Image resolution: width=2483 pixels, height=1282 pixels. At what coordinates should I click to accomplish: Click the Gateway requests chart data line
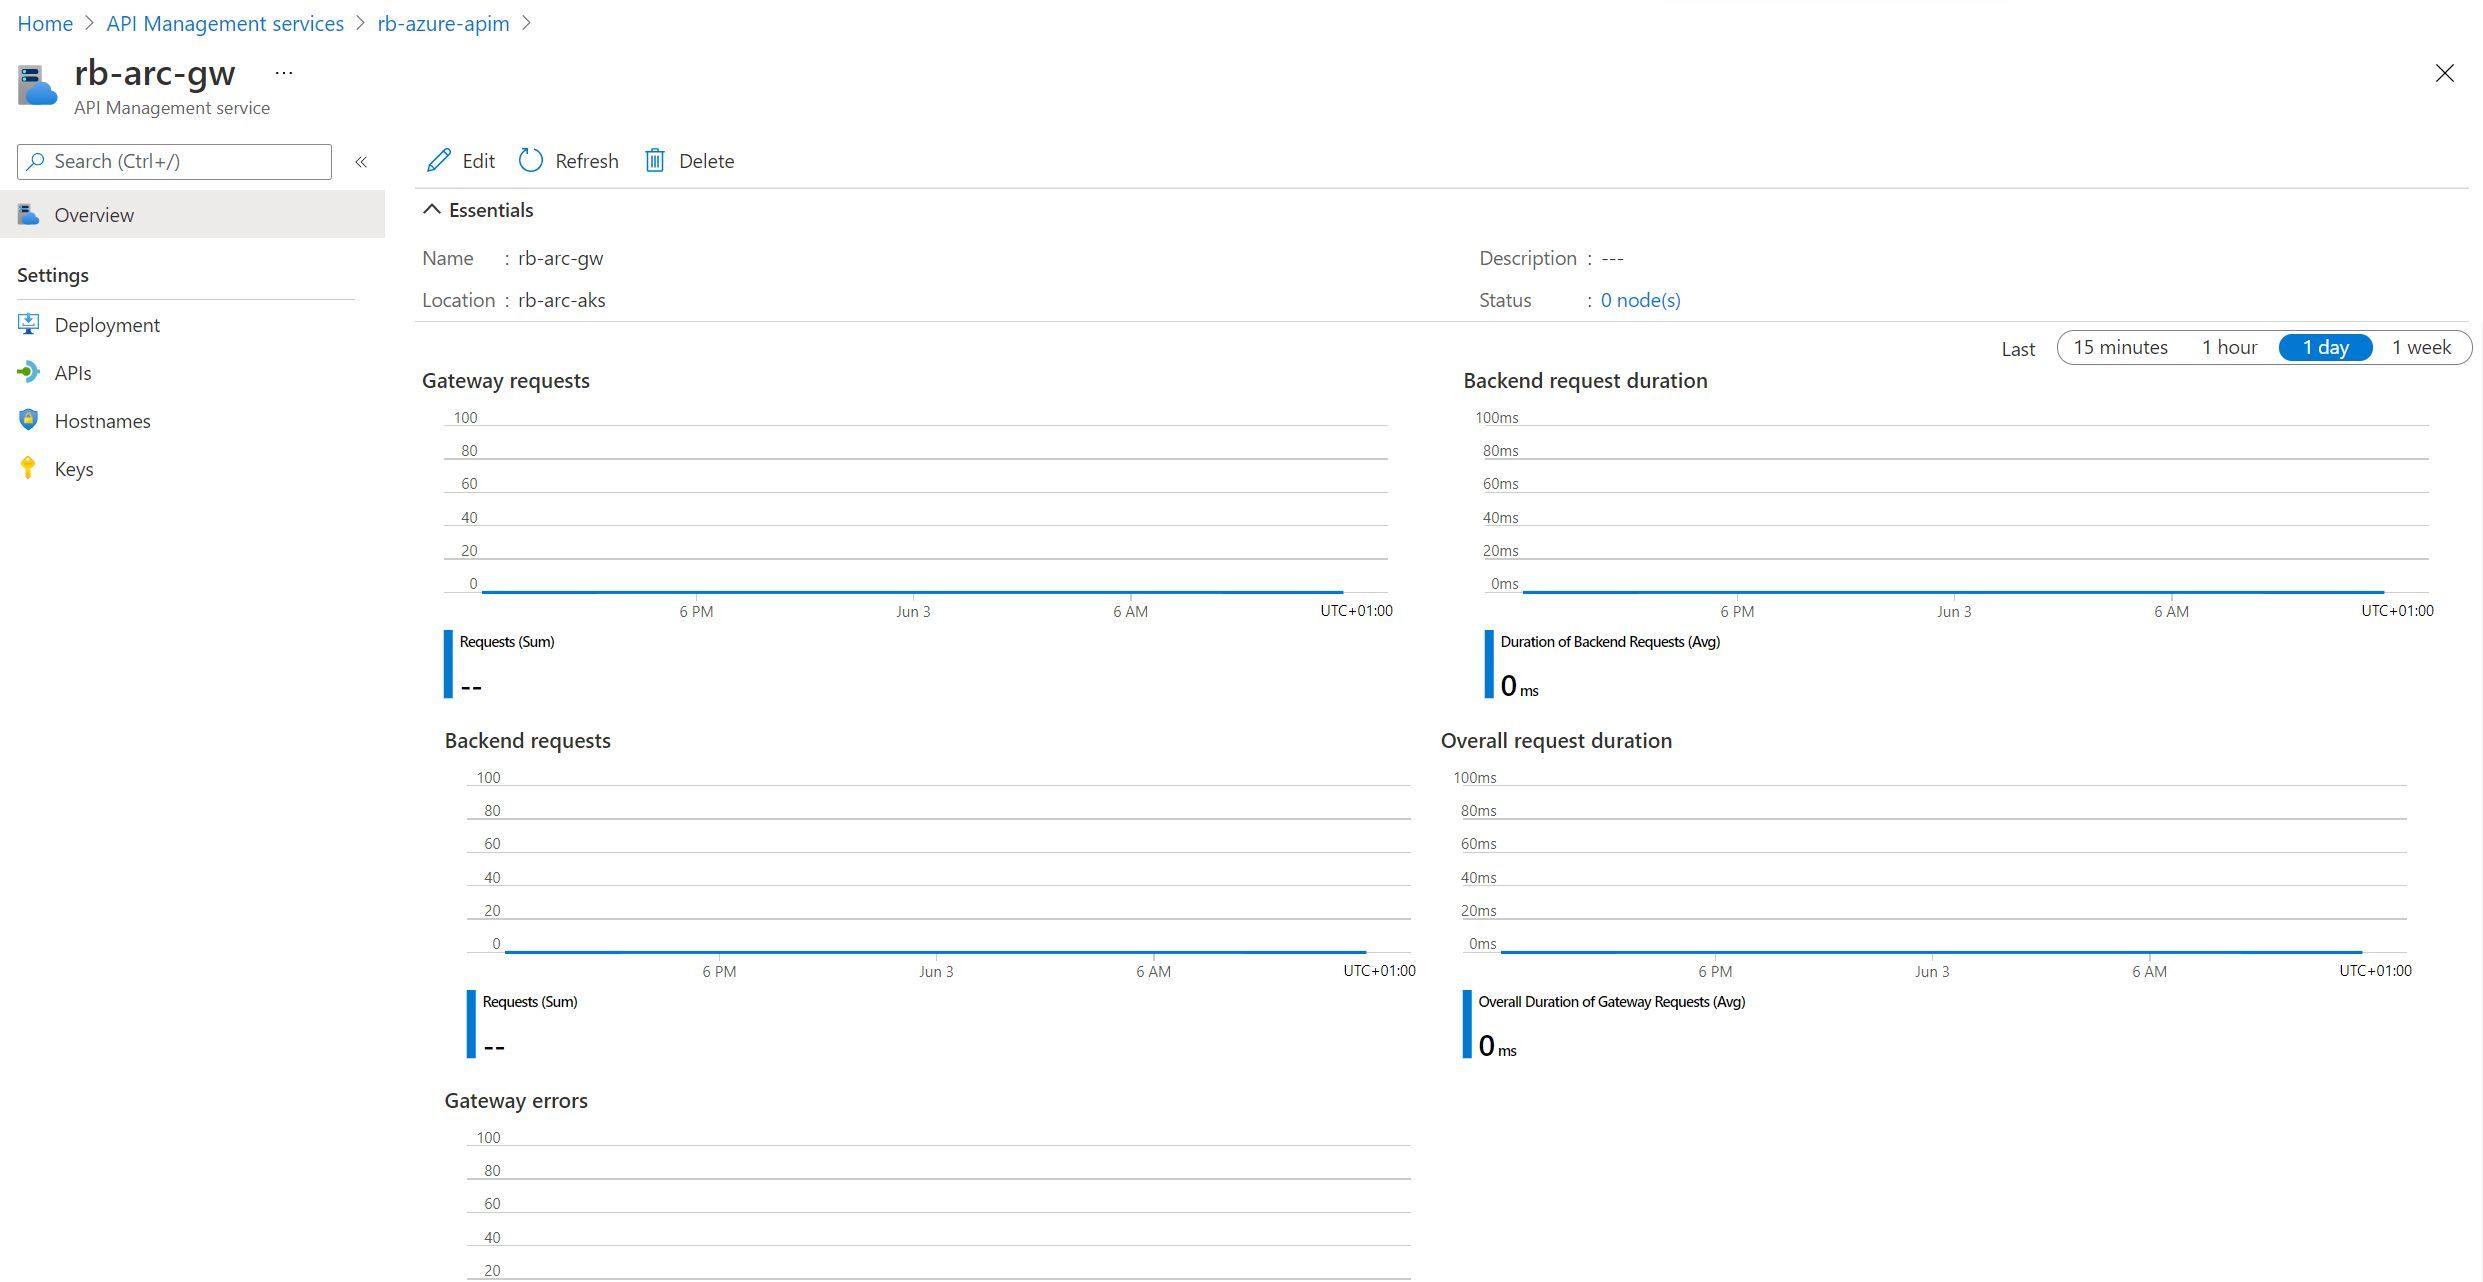pyautogui.click(x=912, y=591)
